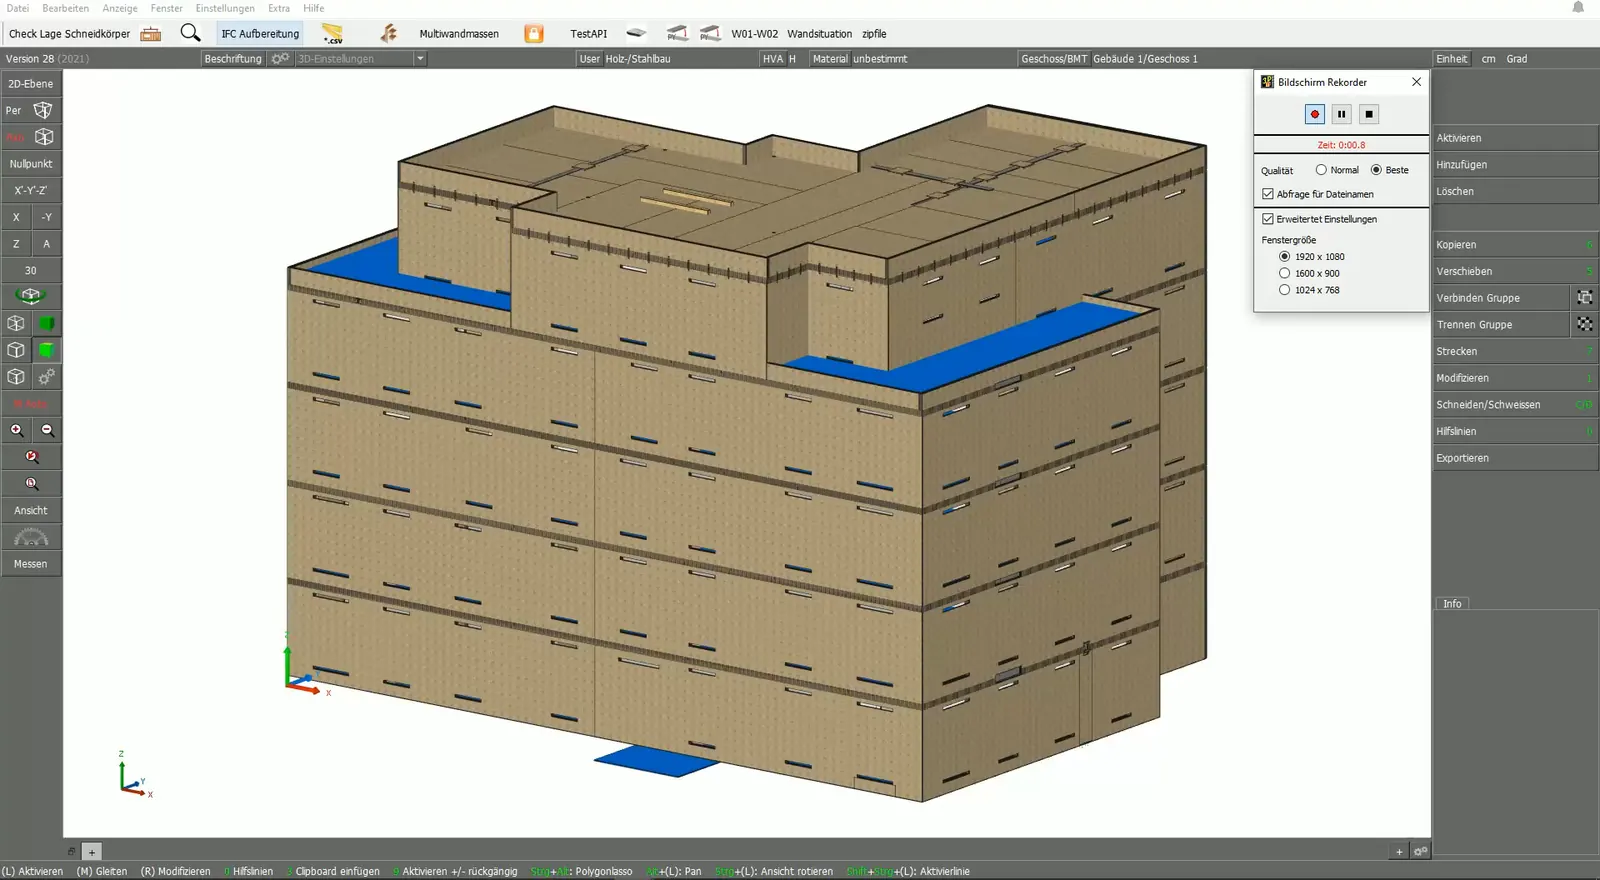Stop the screen recording
The image size is (1600, 880).
(x=1369, y=114)
